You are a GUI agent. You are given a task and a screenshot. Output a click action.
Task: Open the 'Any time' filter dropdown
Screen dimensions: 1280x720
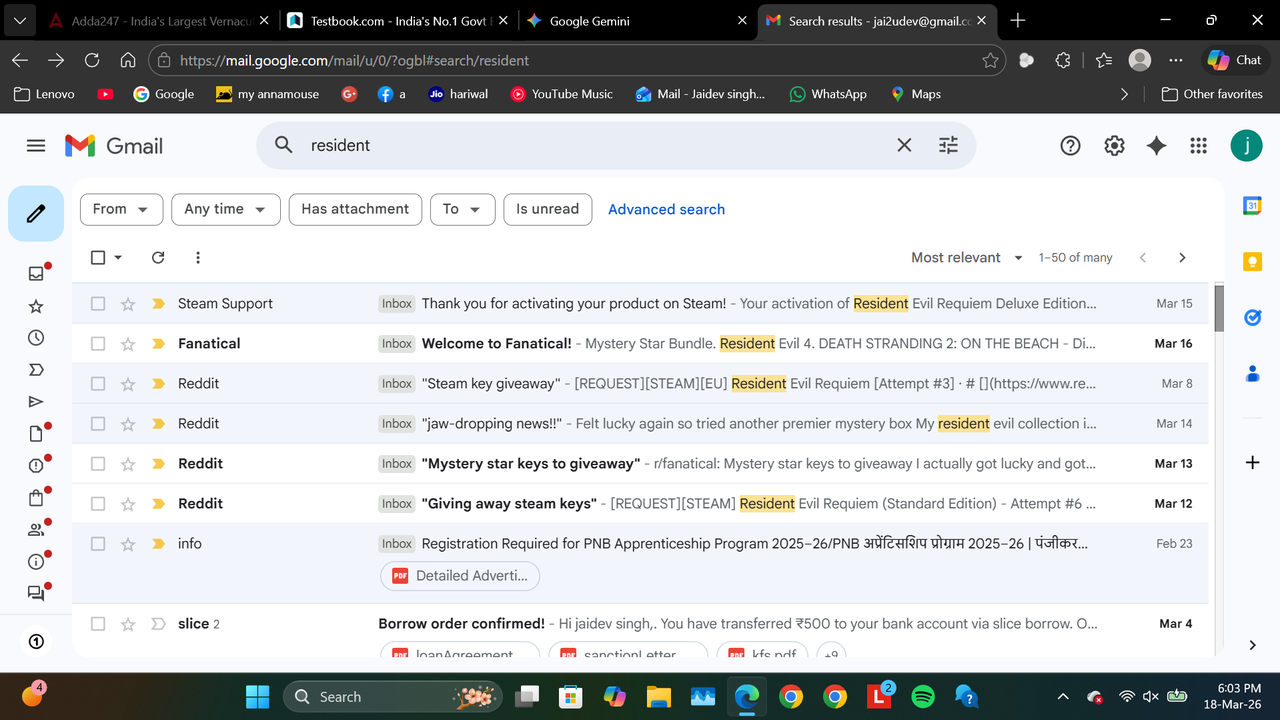[225, 209]
